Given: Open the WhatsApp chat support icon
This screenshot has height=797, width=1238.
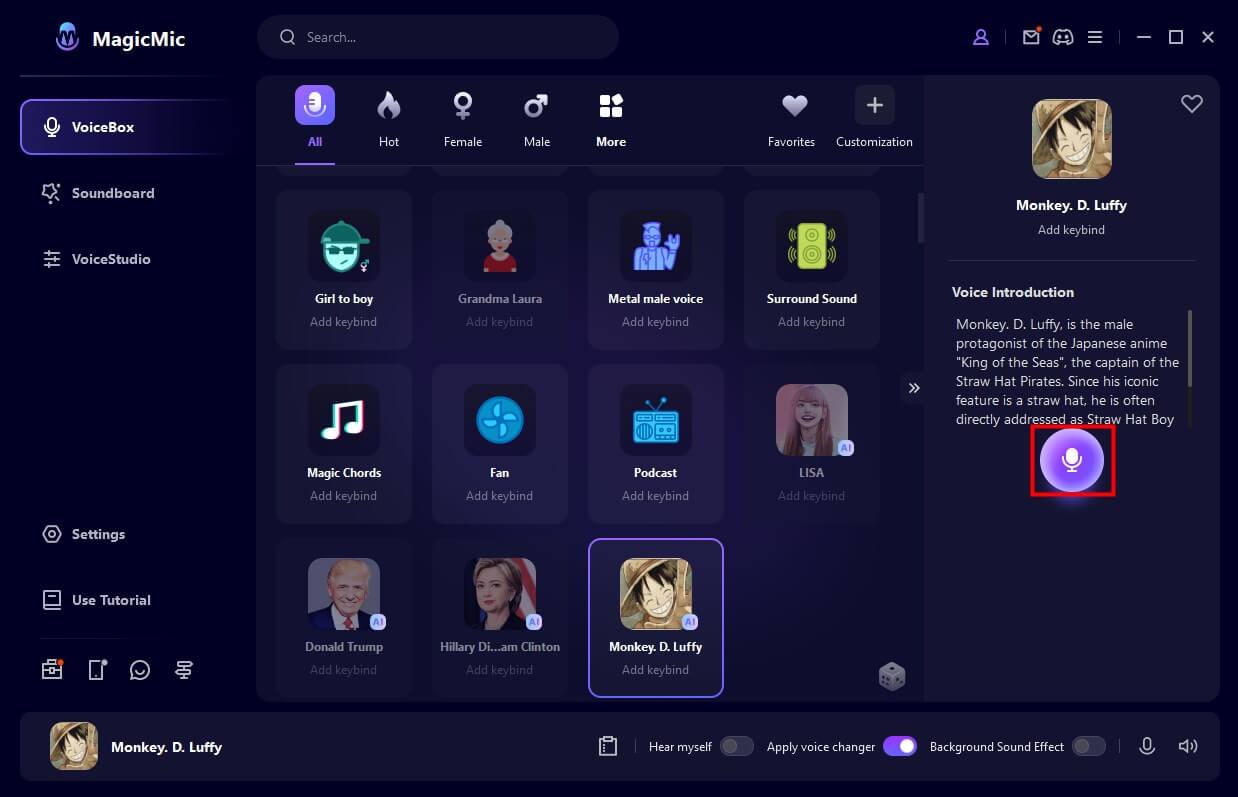Looking at the screenshot, I should pos(140,670).
